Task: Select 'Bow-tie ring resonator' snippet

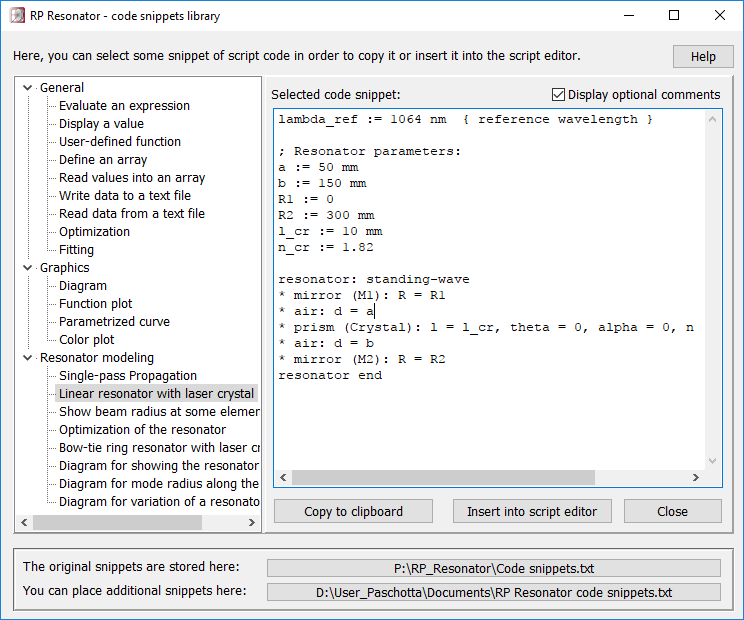Action: tap(159, 448)
